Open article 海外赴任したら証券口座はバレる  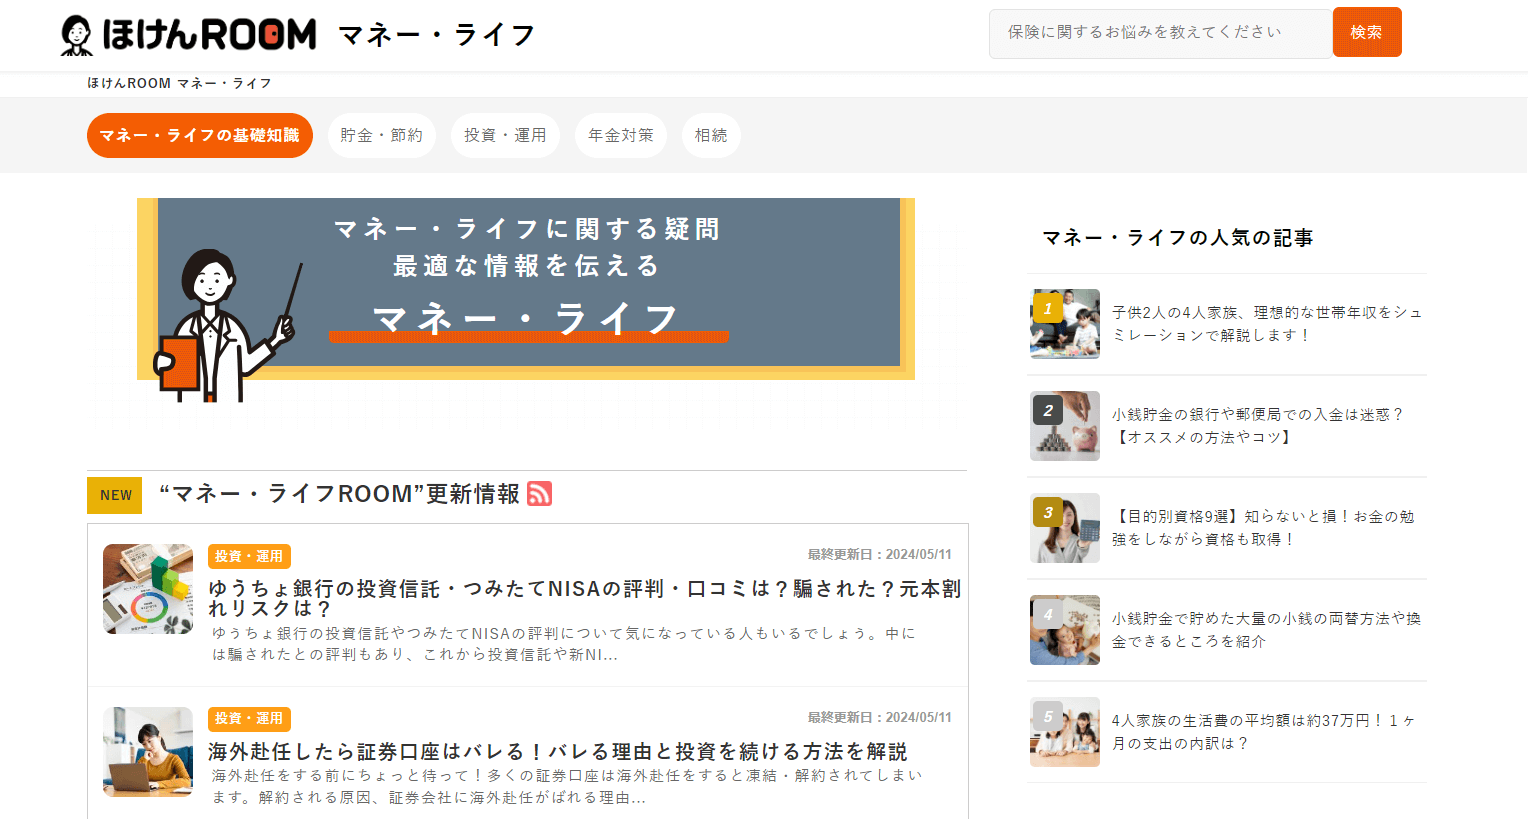click(557, 751)
